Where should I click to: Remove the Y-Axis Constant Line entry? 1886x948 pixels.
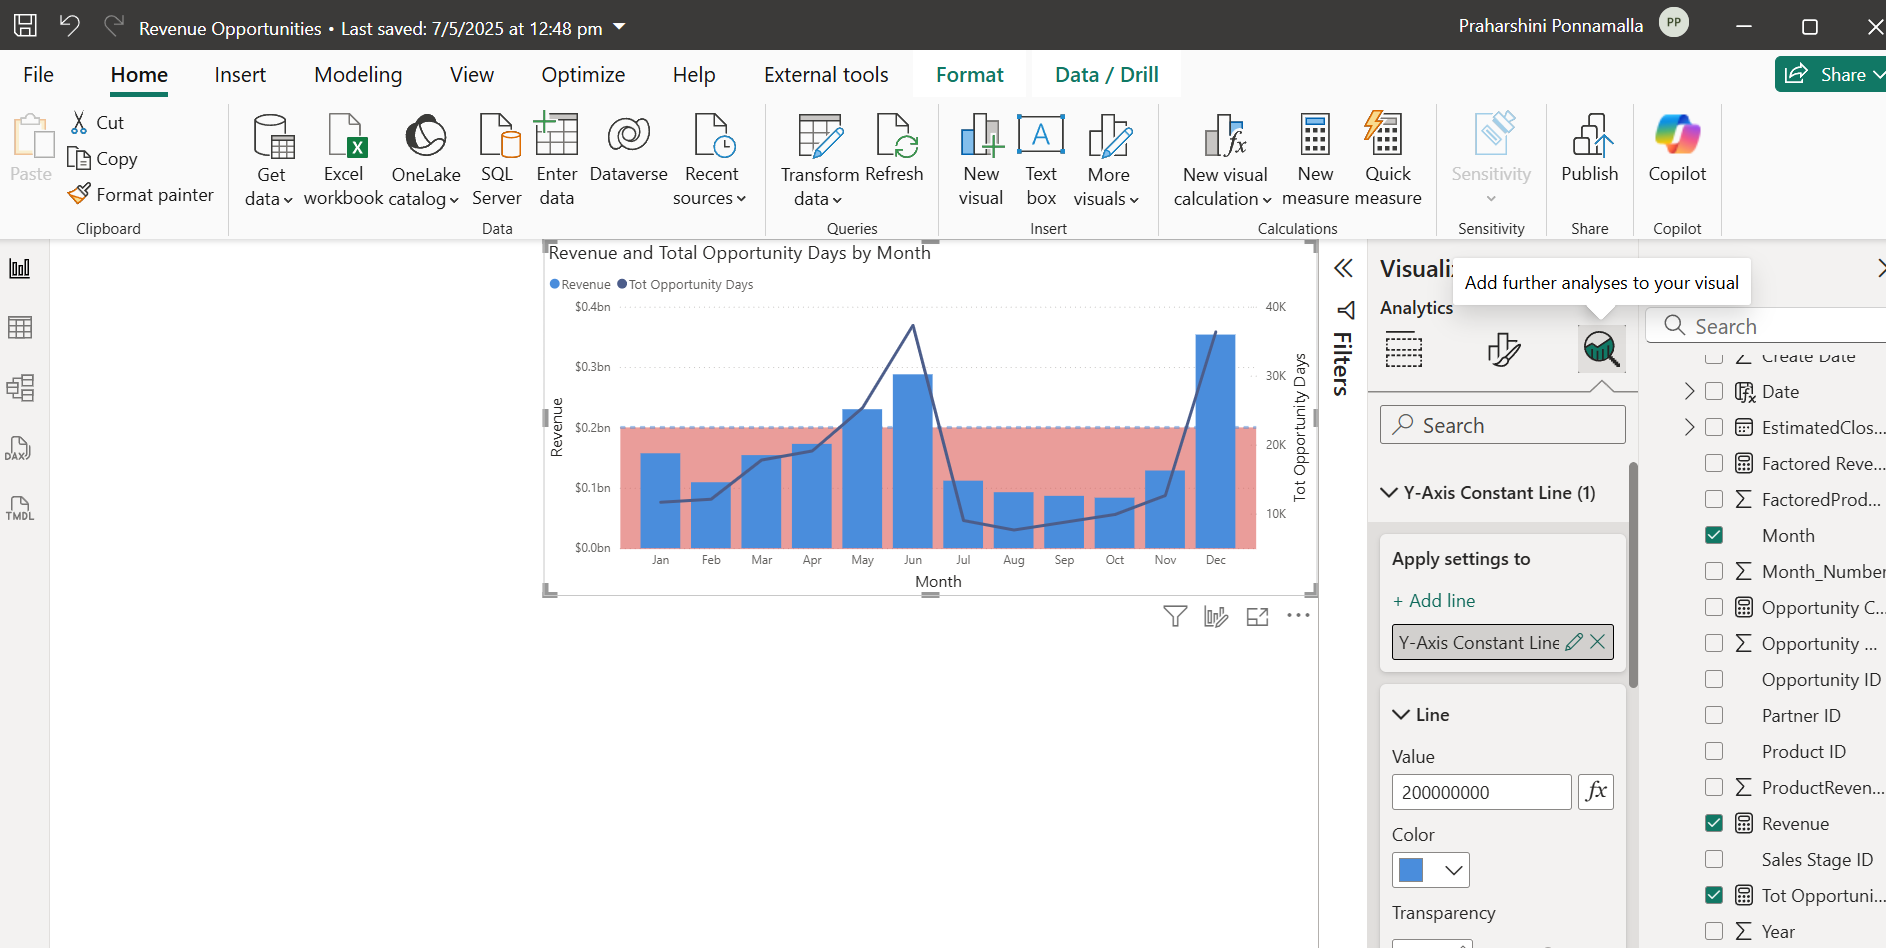pos(1597,642)
